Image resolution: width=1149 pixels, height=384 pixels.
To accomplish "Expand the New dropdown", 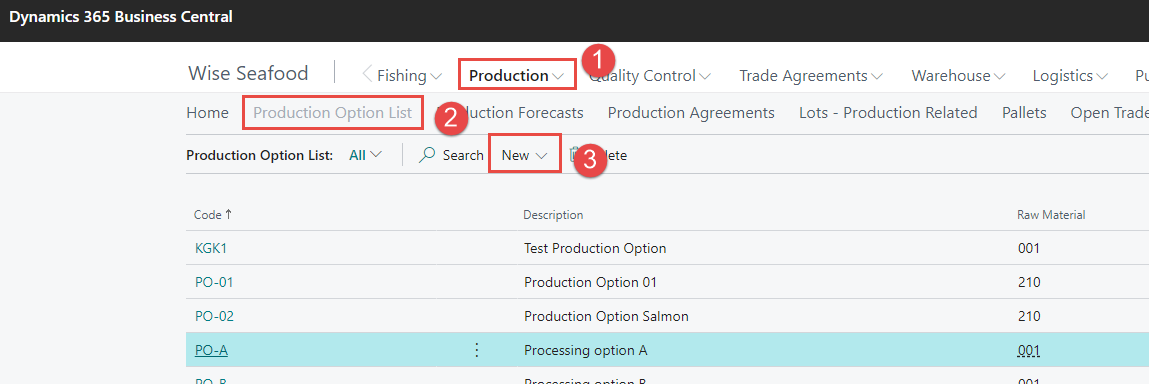I will [x=525, y=155].
